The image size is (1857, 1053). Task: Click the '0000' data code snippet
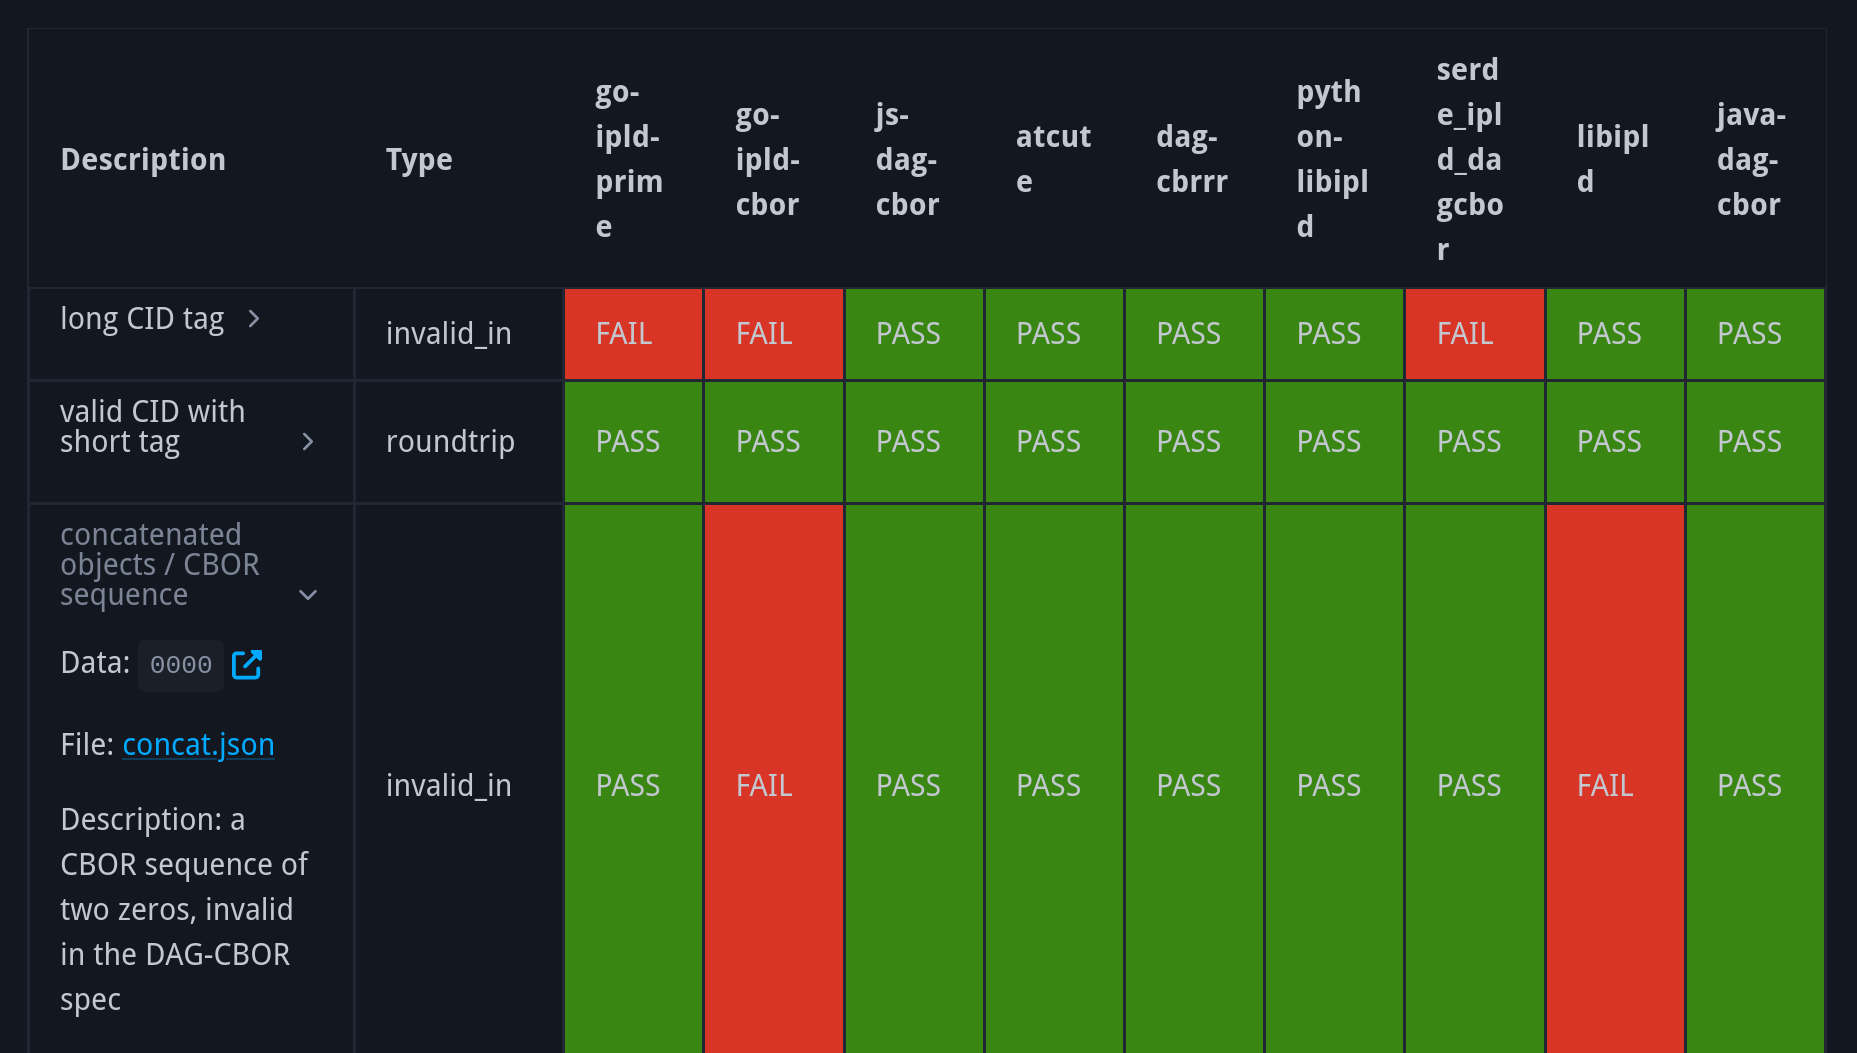180,663
